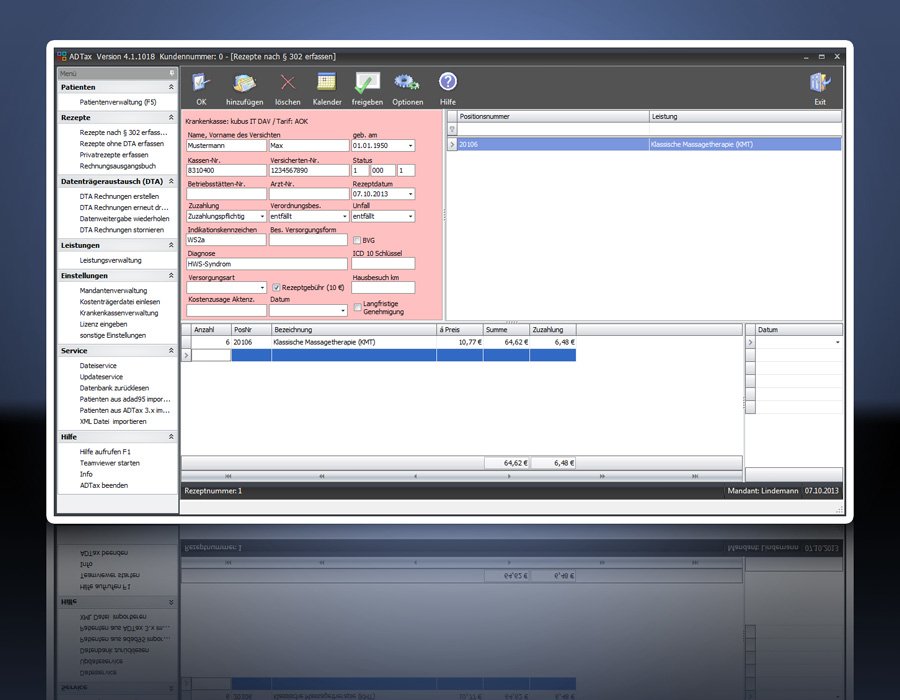The image size is (900, 700).
Task: Open the Verordnungsbes. dropdown
Action: click(x=344, y=216)
